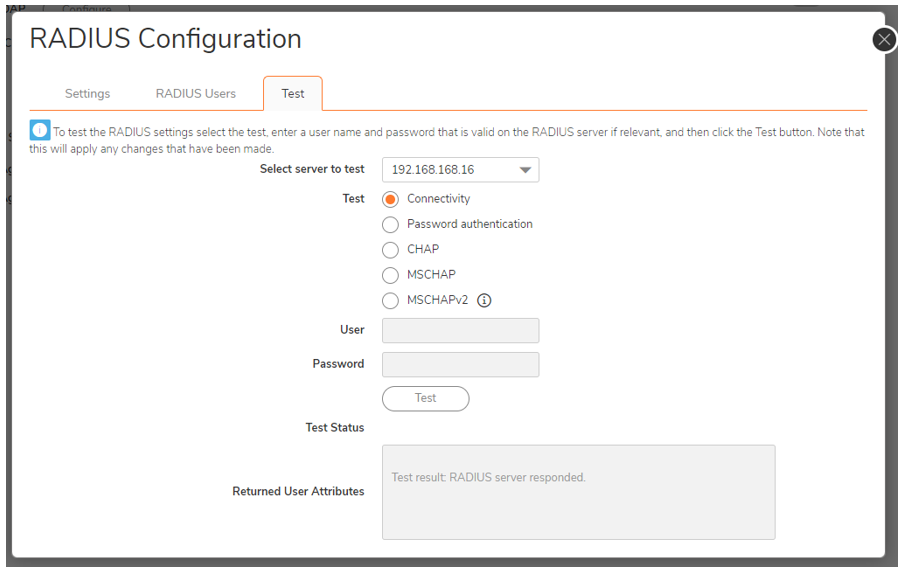The width and height of the screenshot is (903, 572).
Task: Click the RADIUS Configuration dialog title
Action: (x=165, y=39)
